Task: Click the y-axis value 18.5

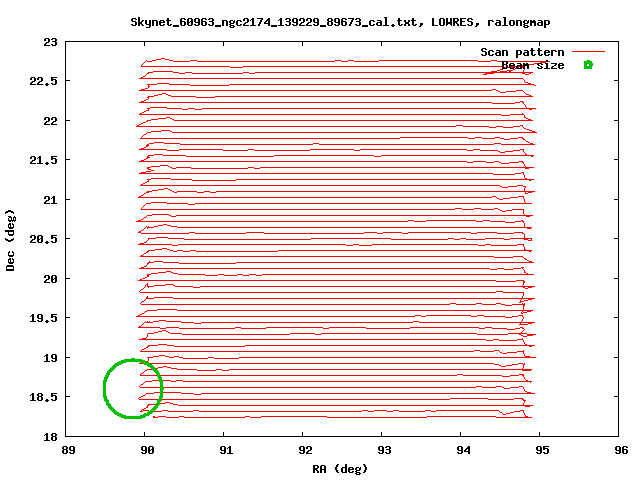Action: pos(44,397)
